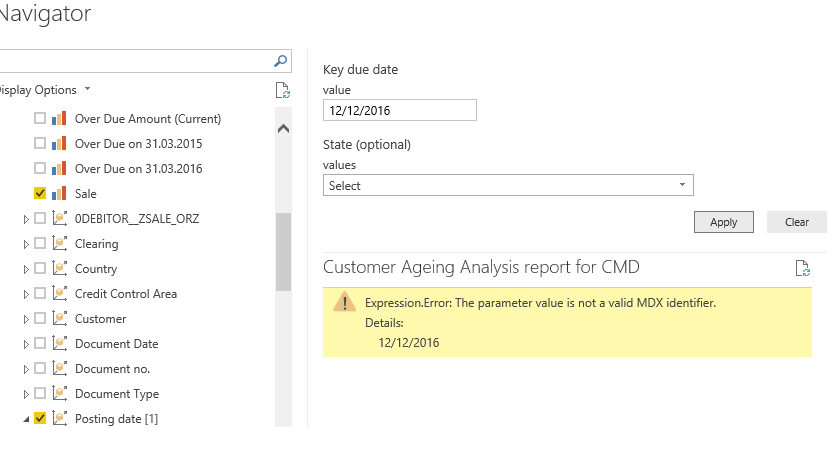Click the measure icon for Over Due Amount (Current)
The width and height of the screenshot is (838, 460).
click(59, 118)
